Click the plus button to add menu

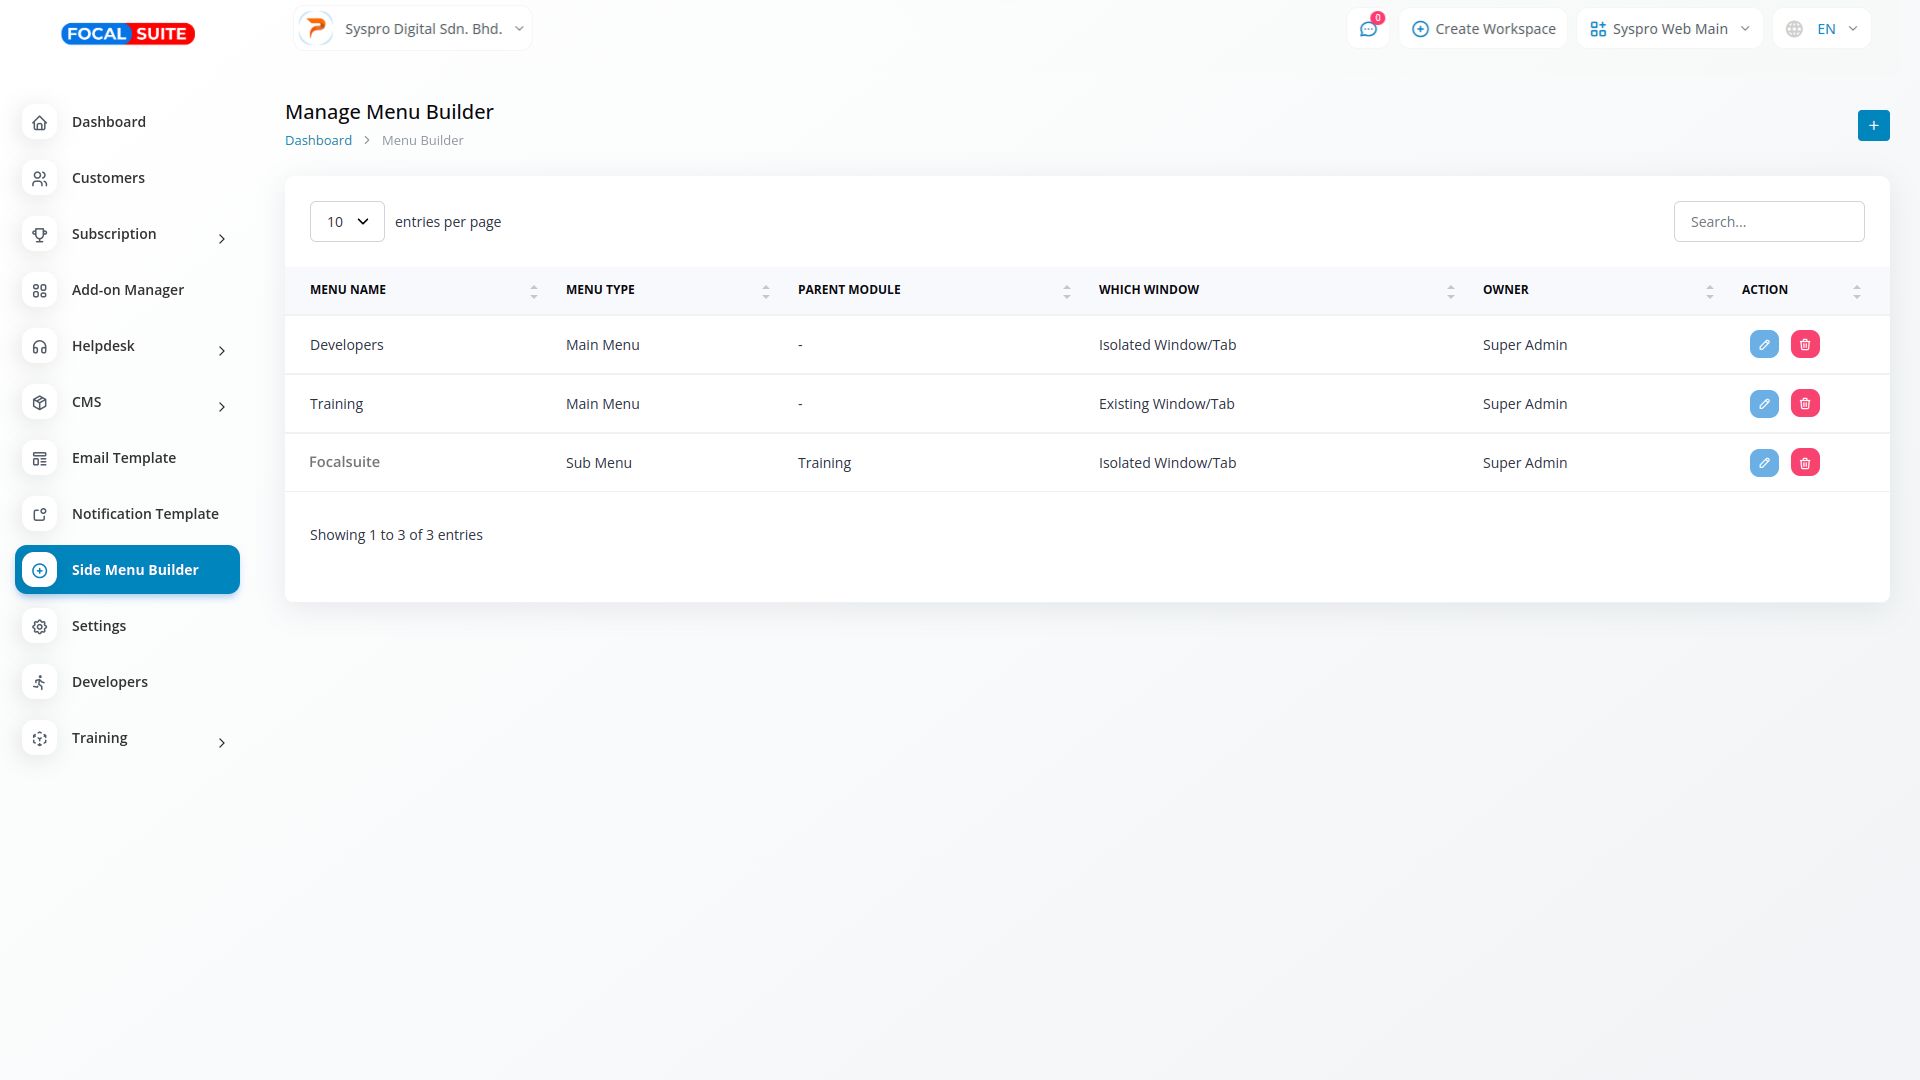(x=1873, y=126)
